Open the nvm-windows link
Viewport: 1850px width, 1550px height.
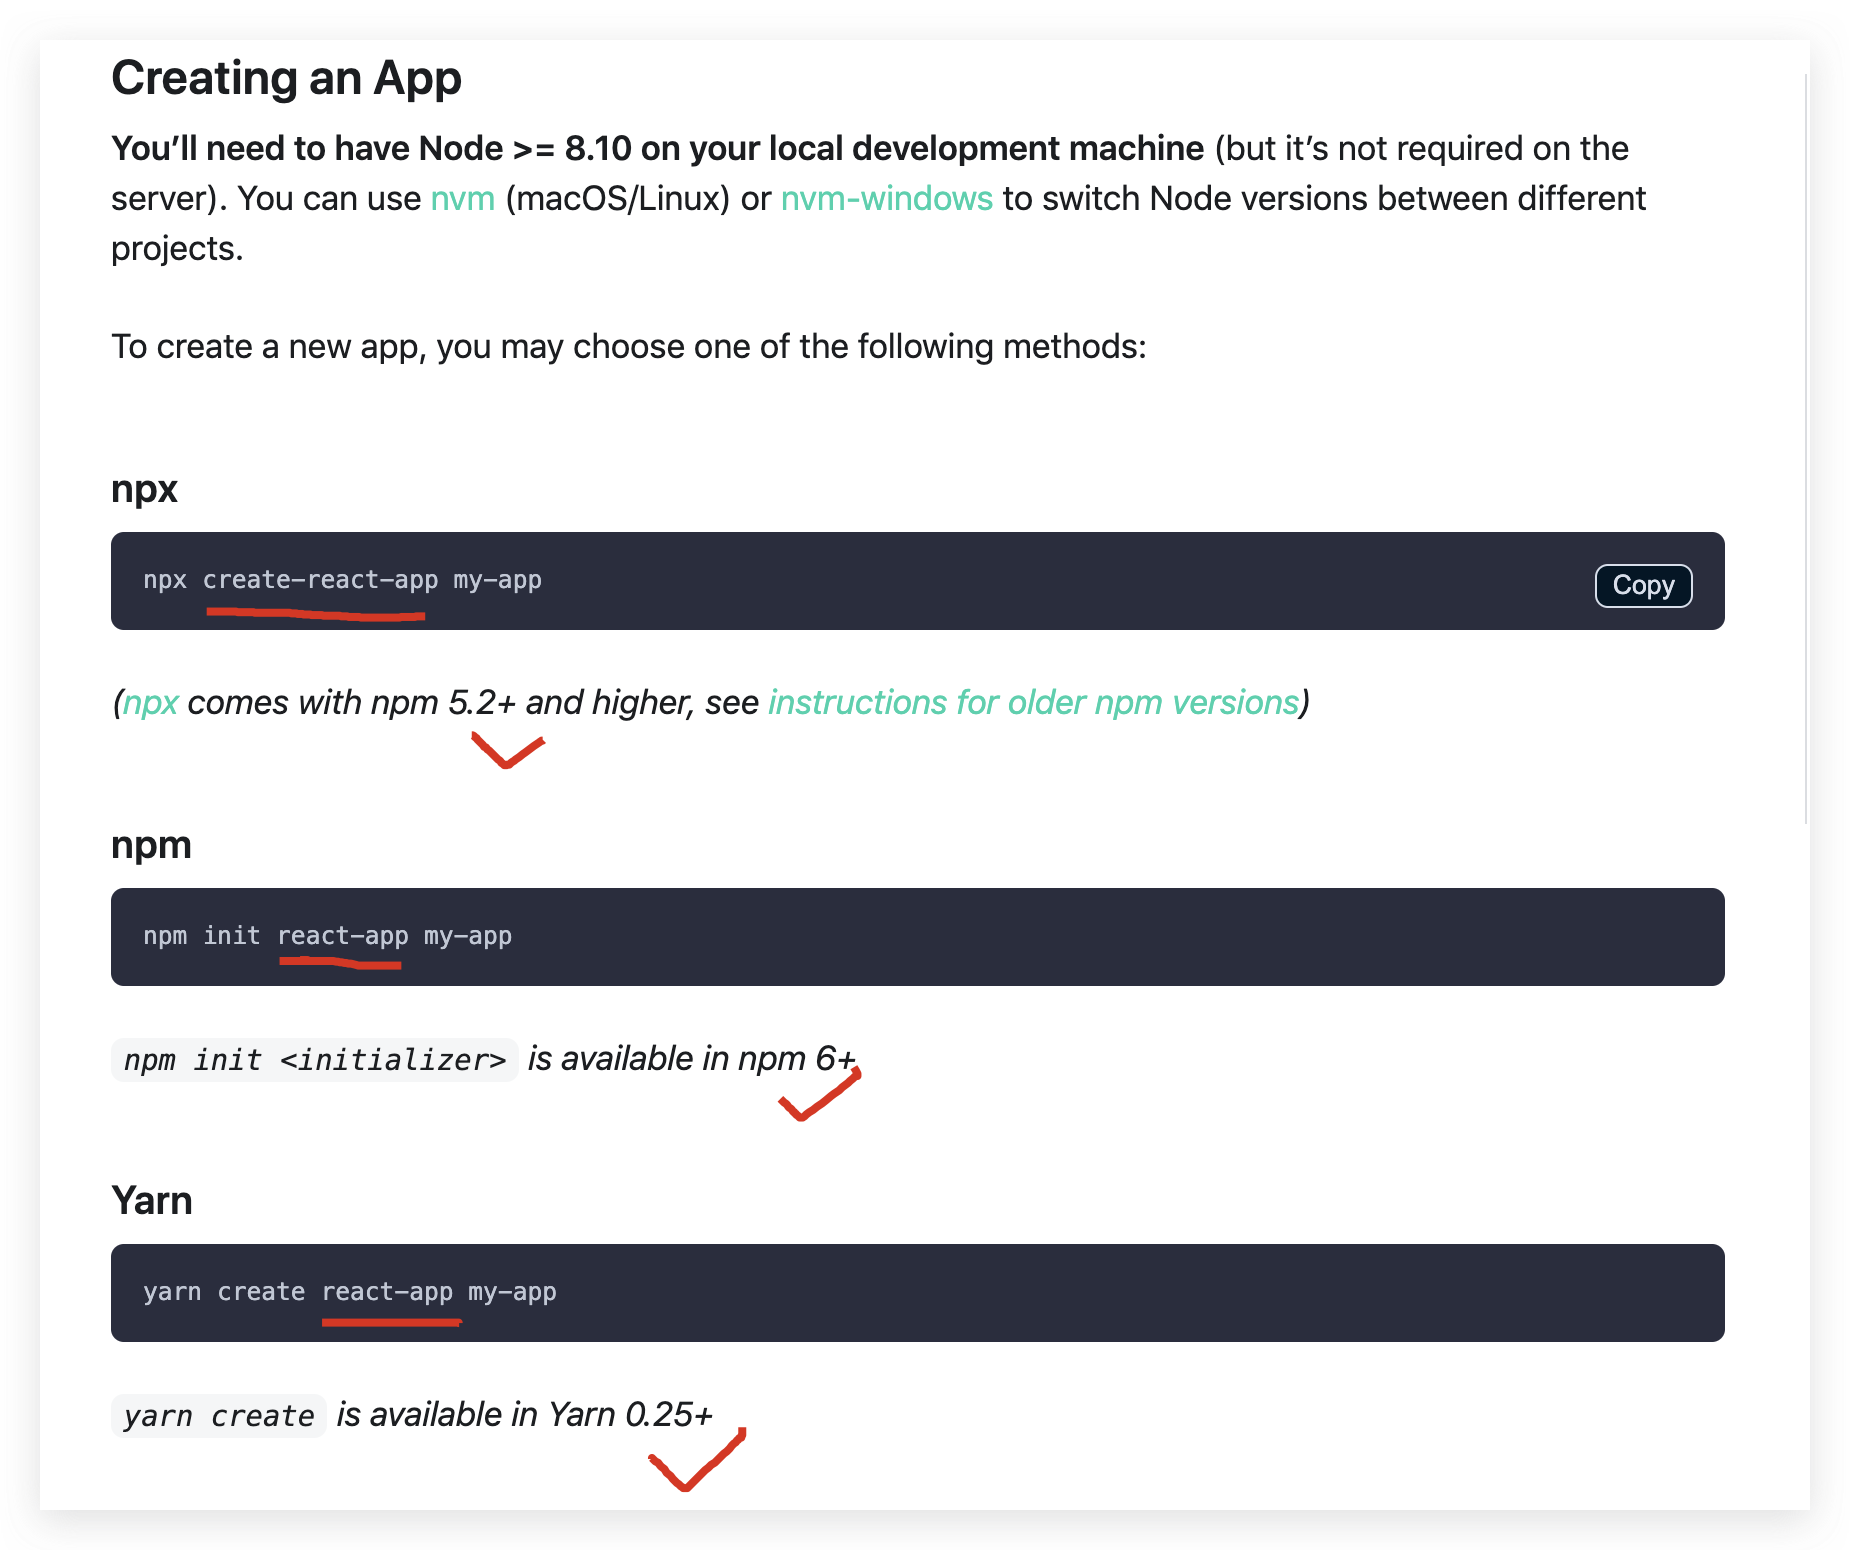[887, 198]
